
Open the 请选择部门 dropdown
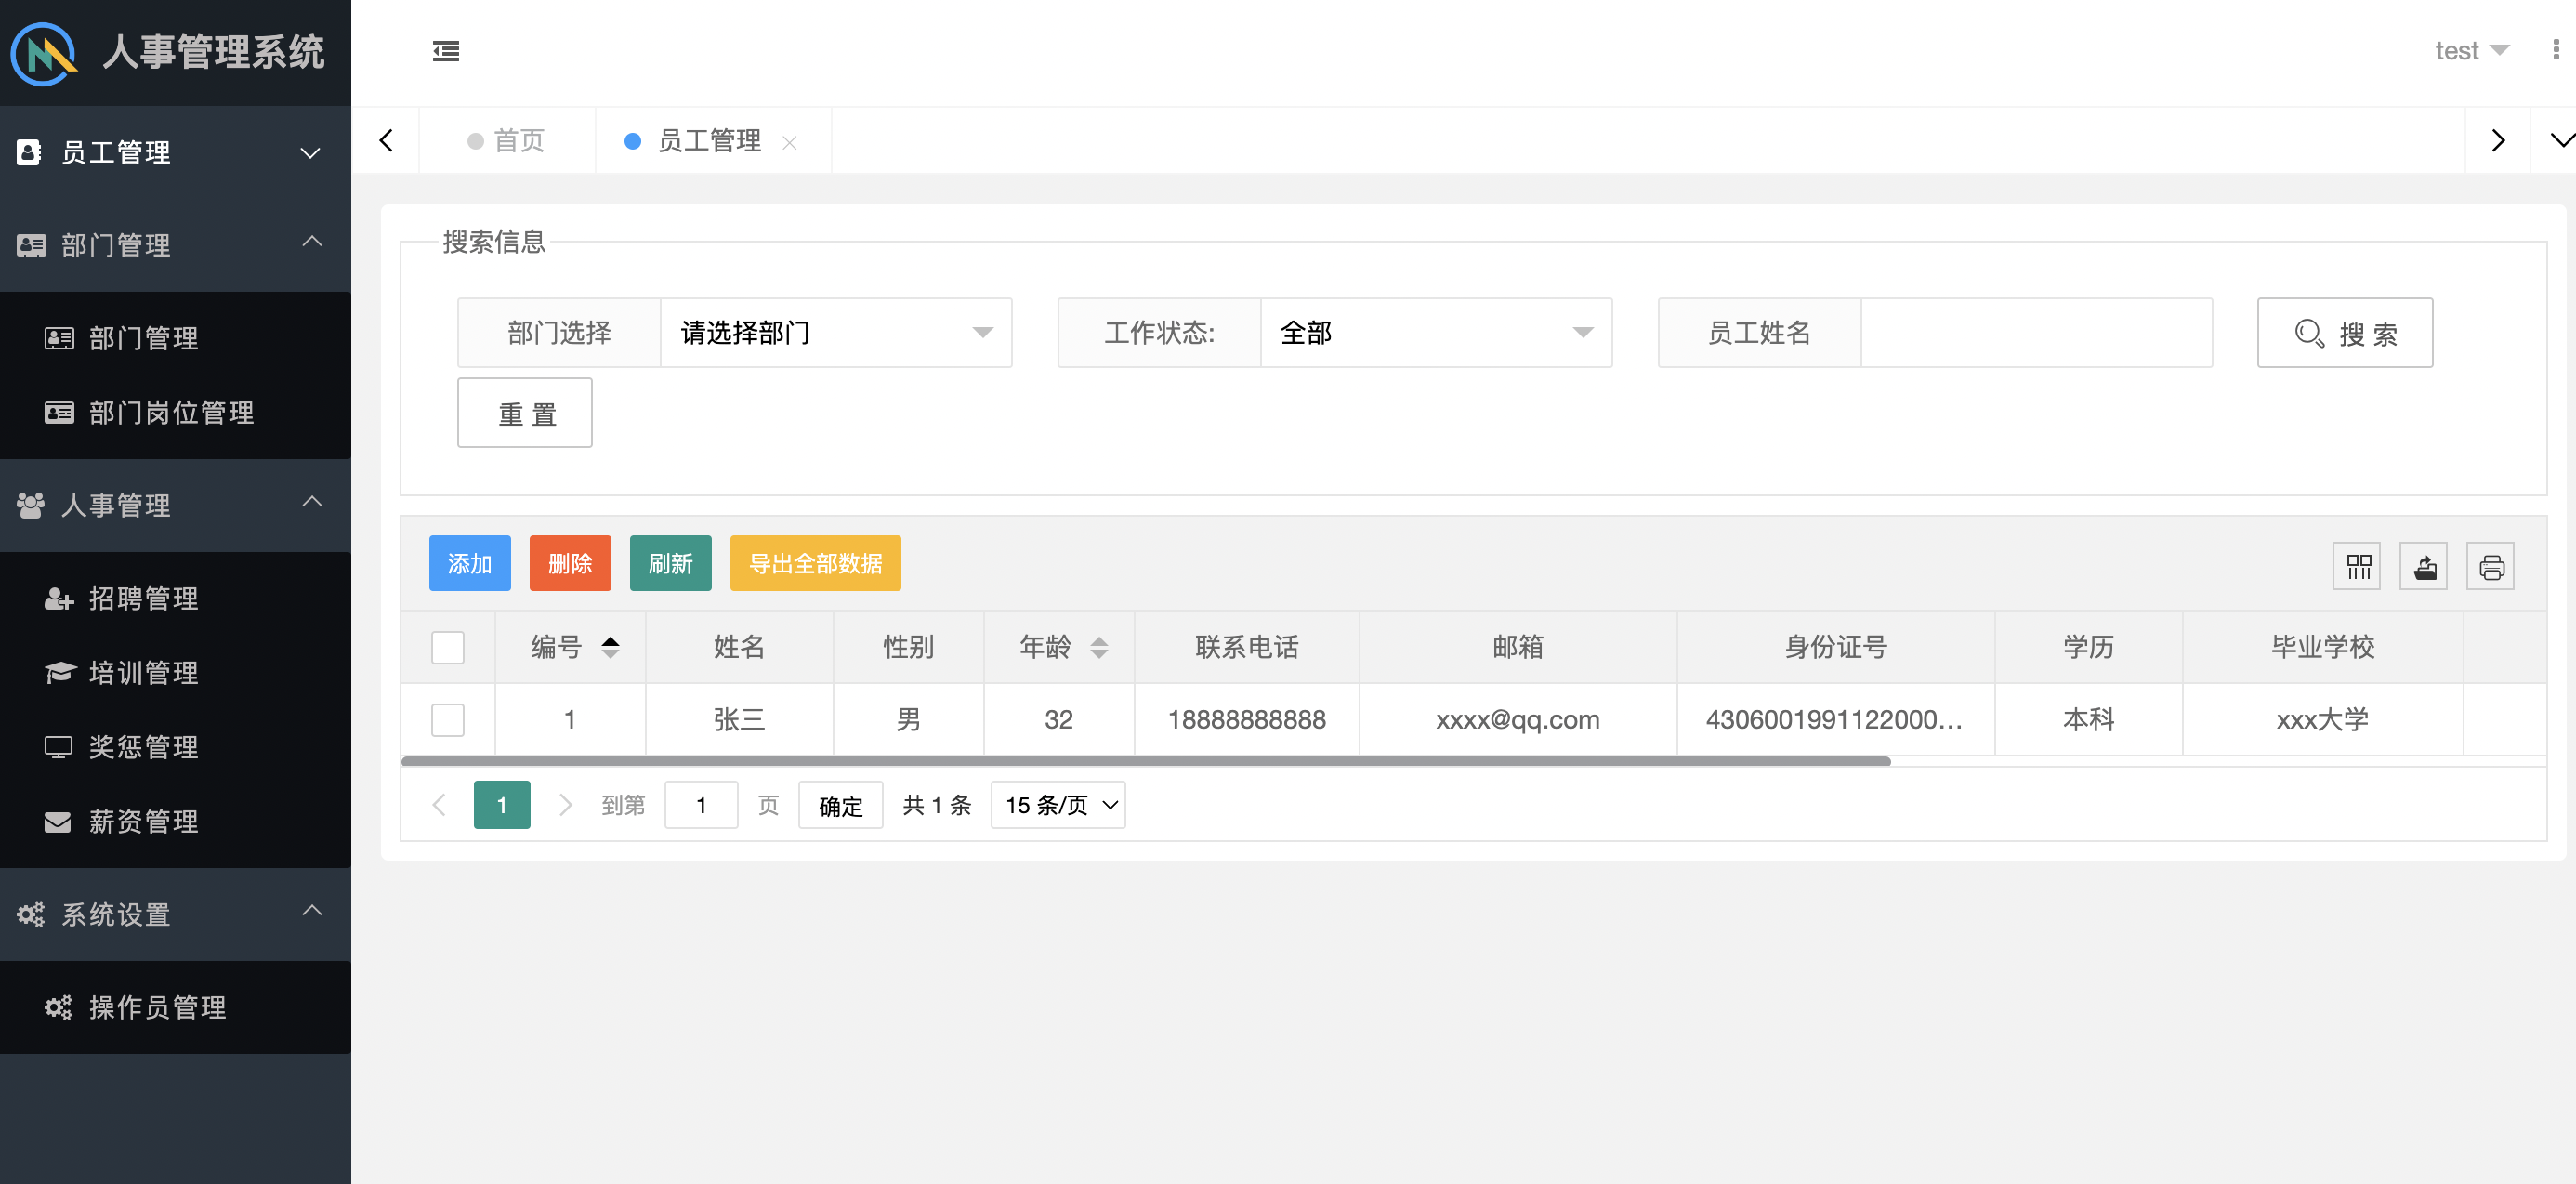point(836,333)
